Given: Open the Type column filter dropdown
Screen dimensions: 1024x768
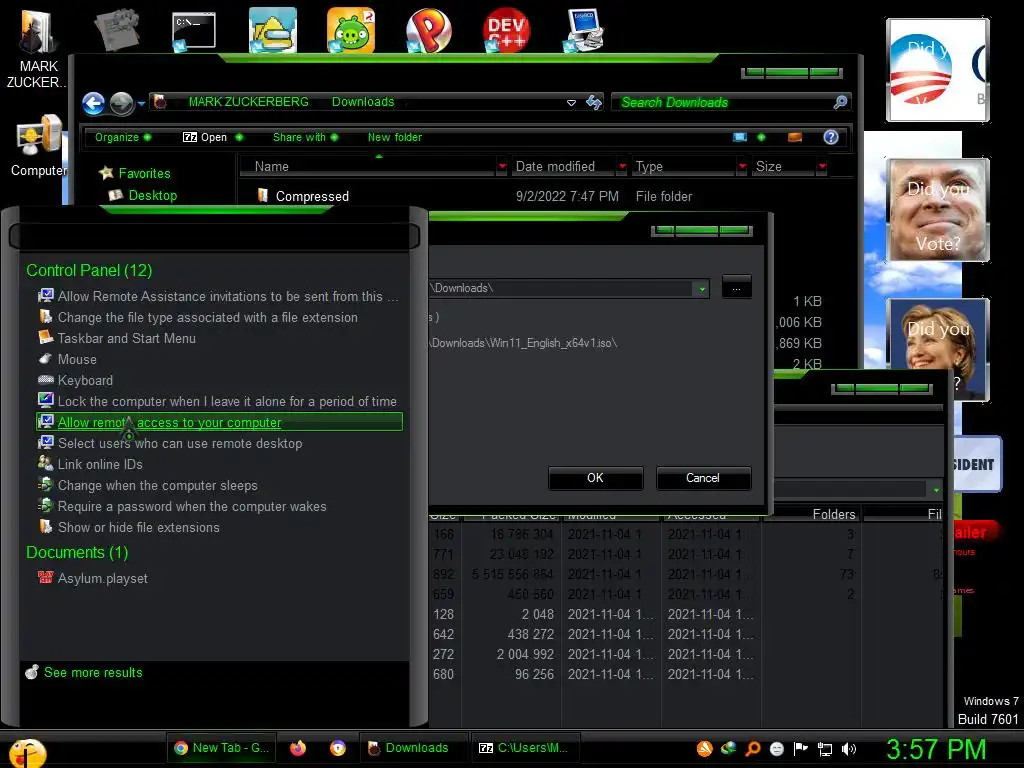Looking at the screenshot, I should pos(742,167).
